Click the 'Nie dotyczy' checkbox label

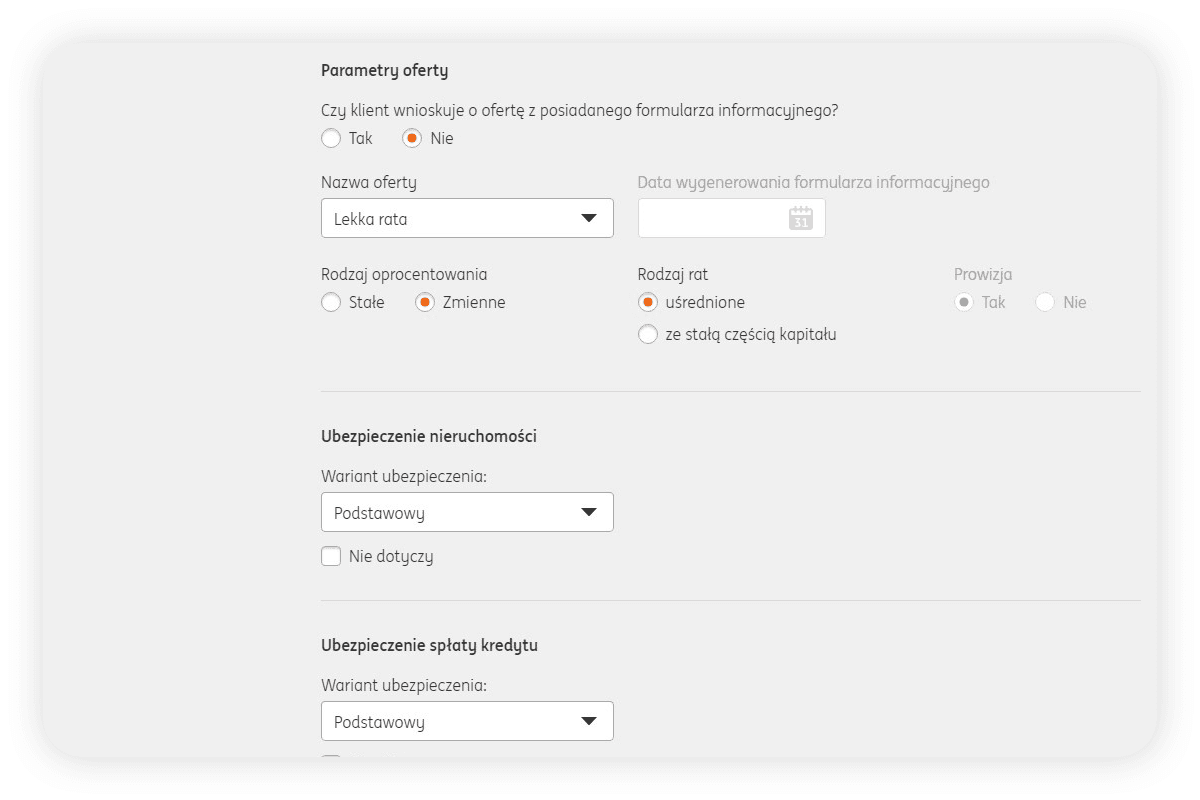pyautogui.click(x=391, y=556)
